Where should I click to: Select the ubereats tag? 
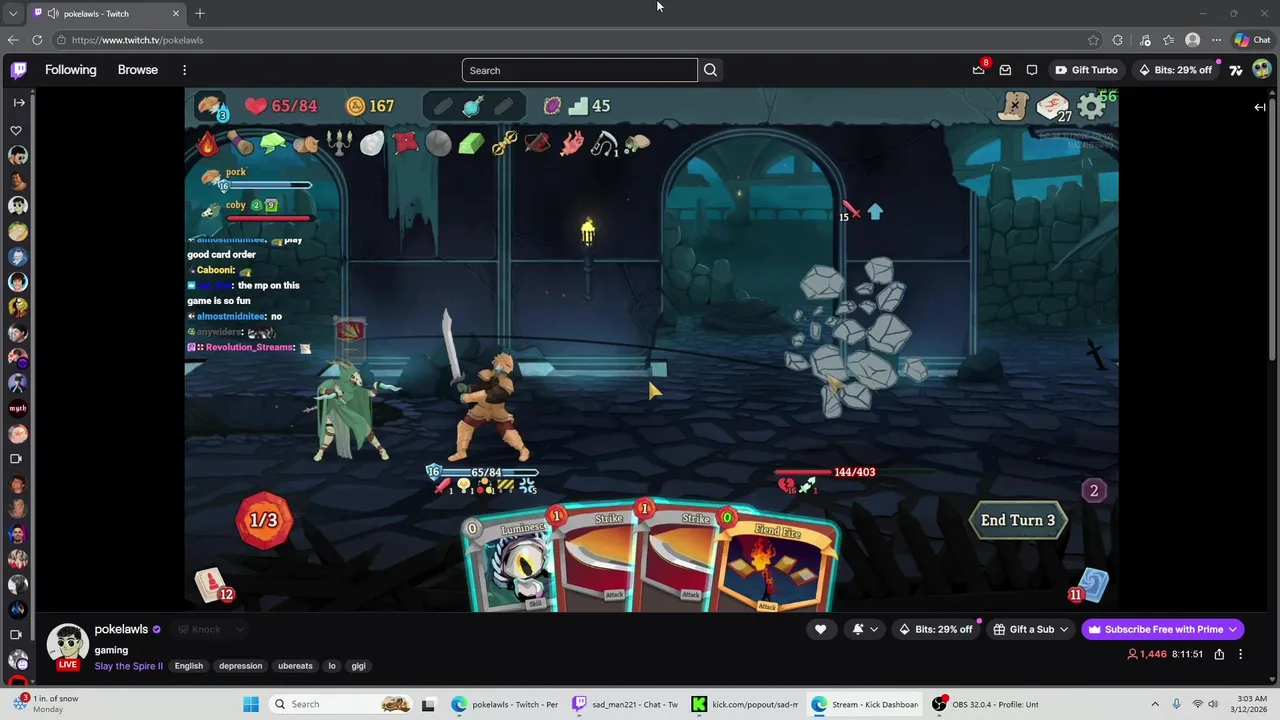[x=295, y=666]
